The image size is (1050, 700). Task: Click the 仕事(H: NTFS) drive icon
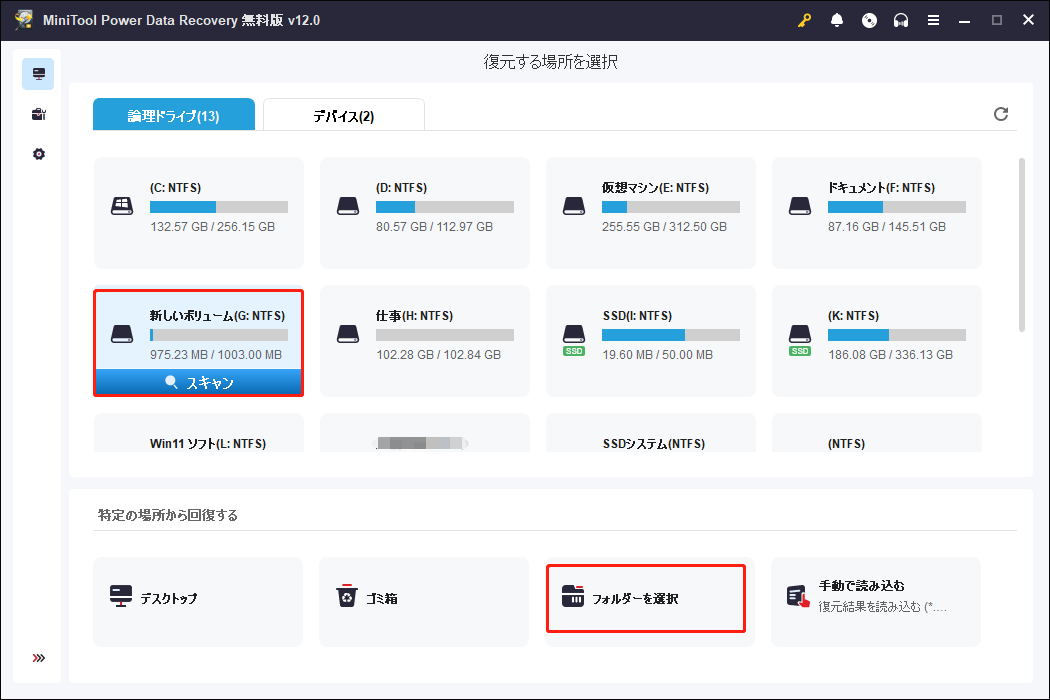click(x=348, y=334)
